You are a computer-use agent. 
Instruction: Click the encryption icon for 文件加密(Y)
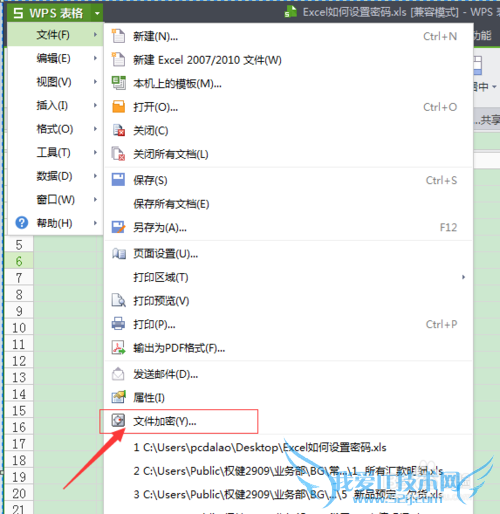click(118, 421)
